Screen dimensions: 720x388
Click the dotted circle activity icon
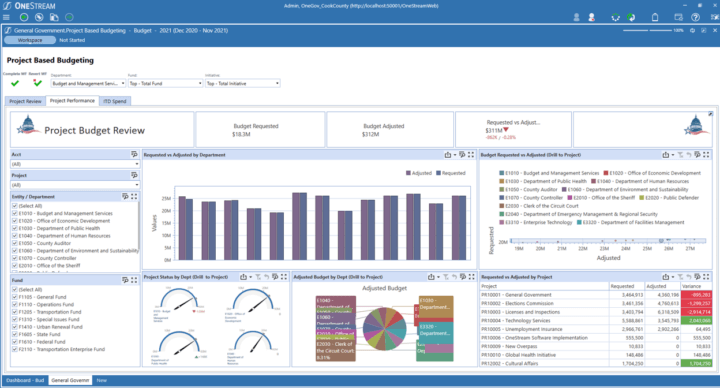click(x=616, y=17)
